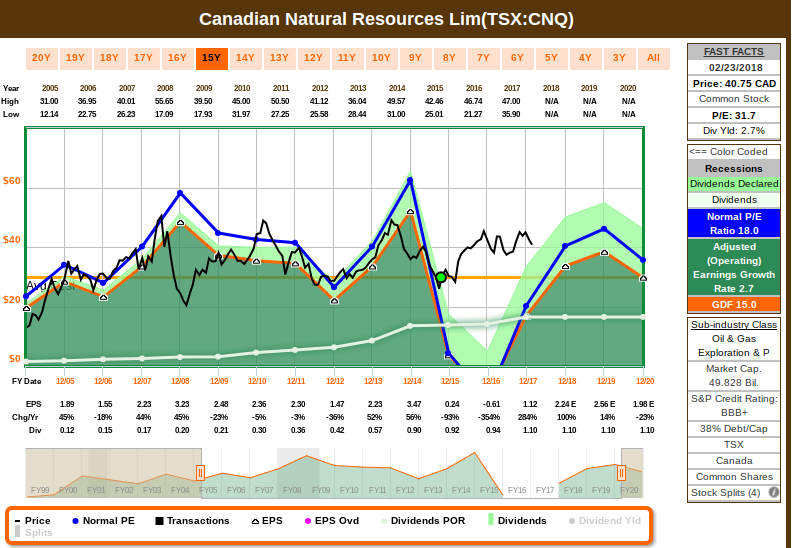This screenshot has width=795, height=548.
Task: Select the 20Y time range tab
Action: 41,58
